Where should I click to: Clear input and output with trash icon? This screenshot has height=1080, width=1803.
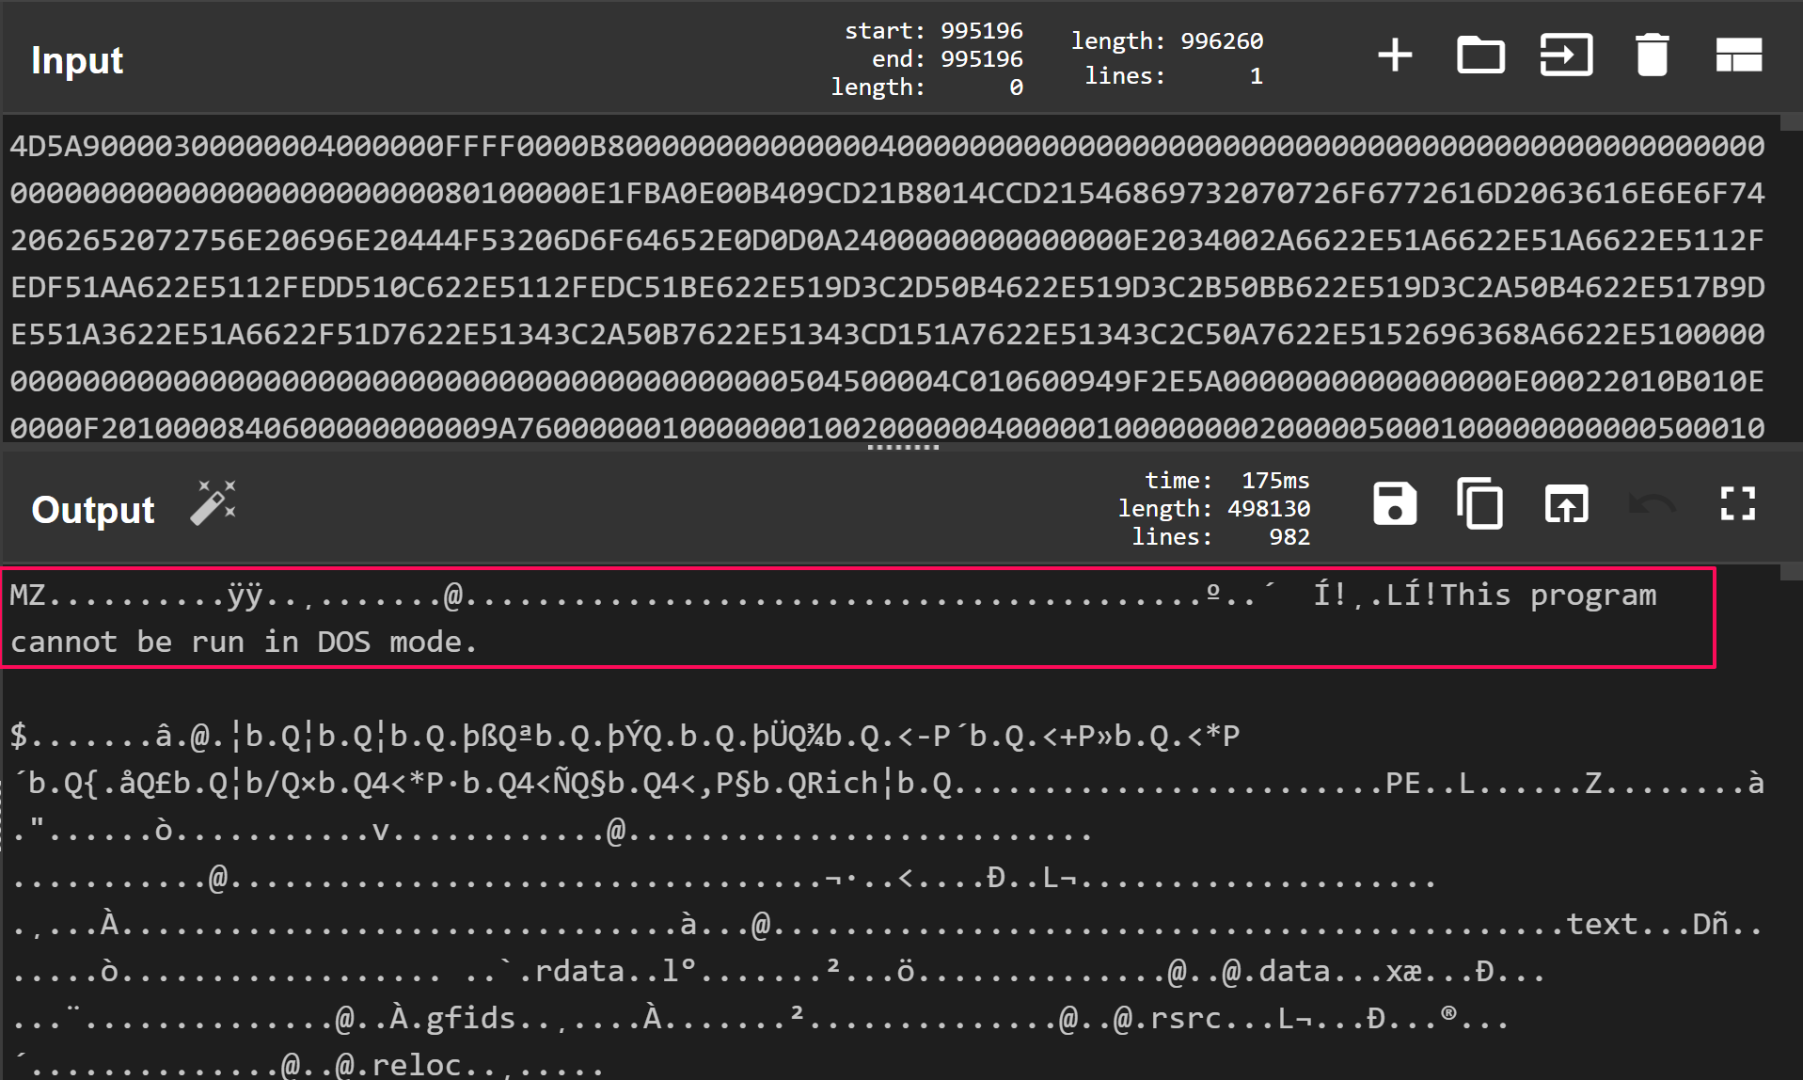coord(1652,55)
